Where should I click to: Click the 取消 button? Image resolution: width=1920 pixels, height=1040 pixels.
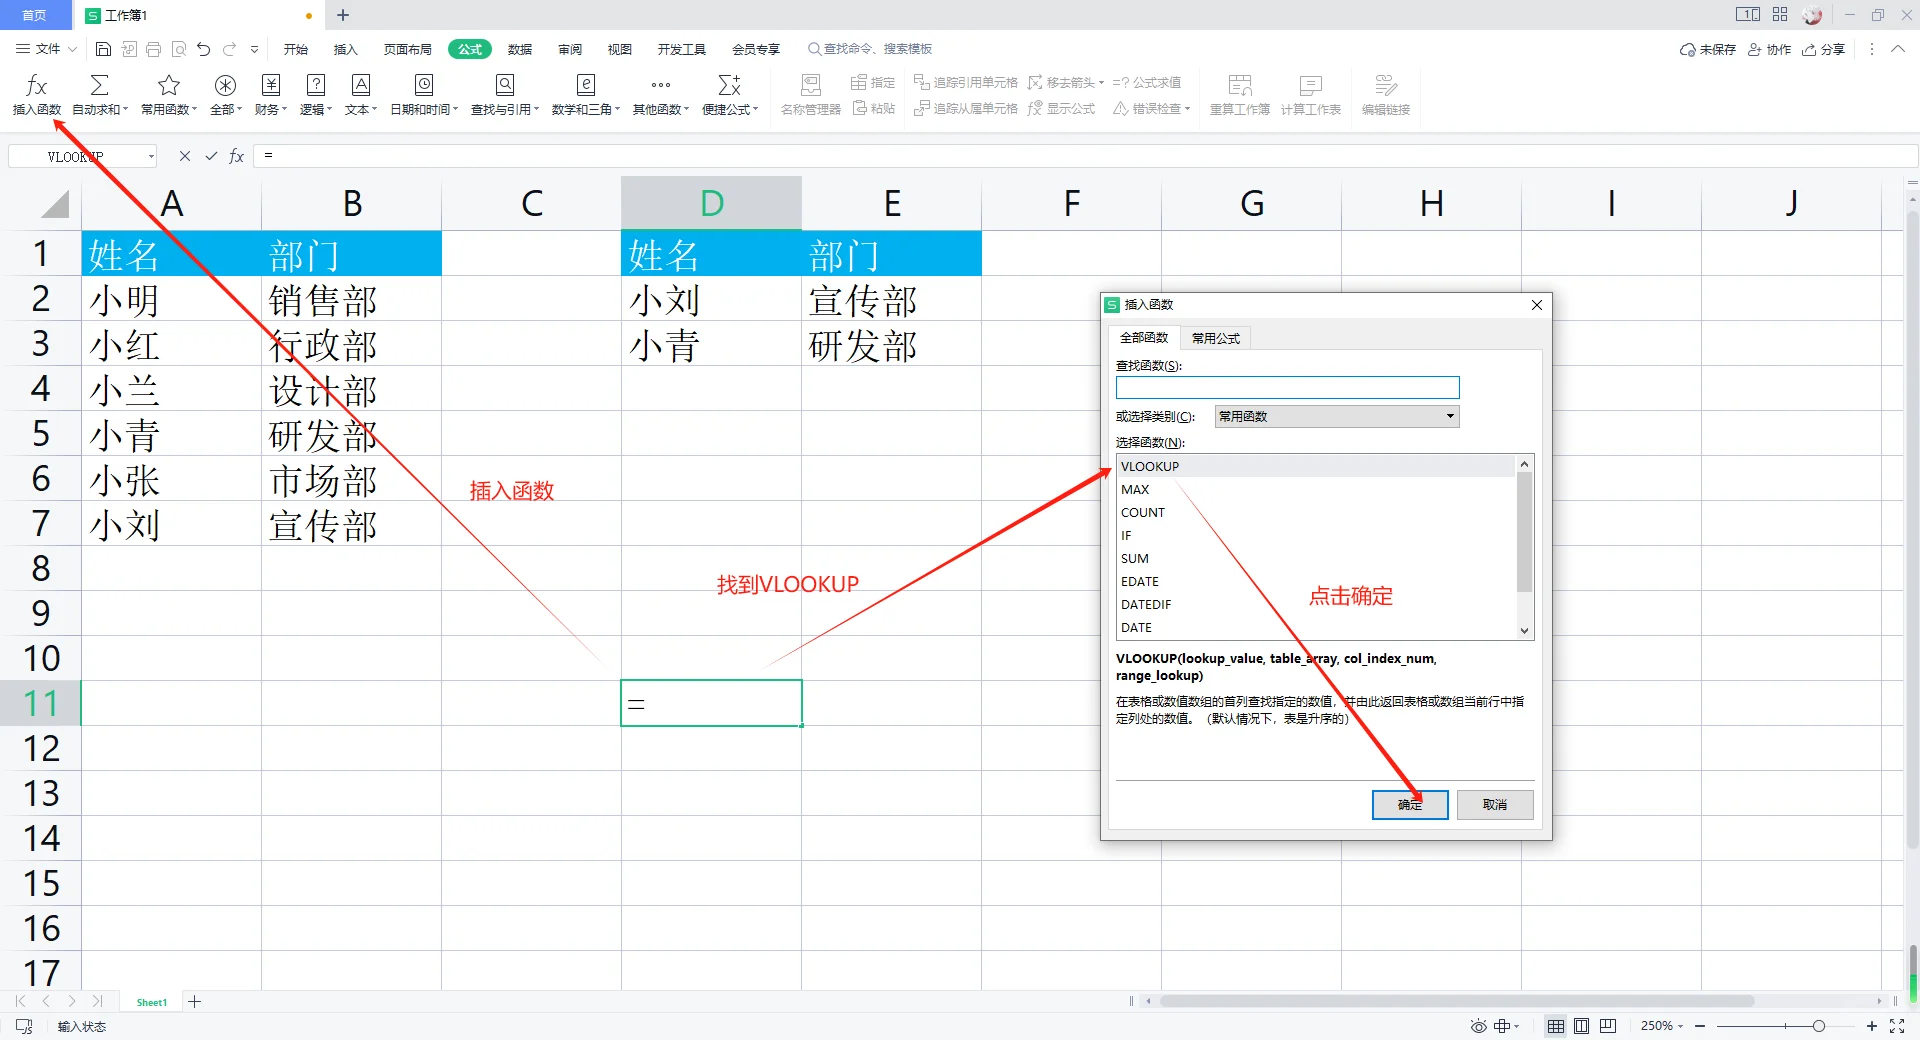pyautogui.click(x=1494, y=805)
